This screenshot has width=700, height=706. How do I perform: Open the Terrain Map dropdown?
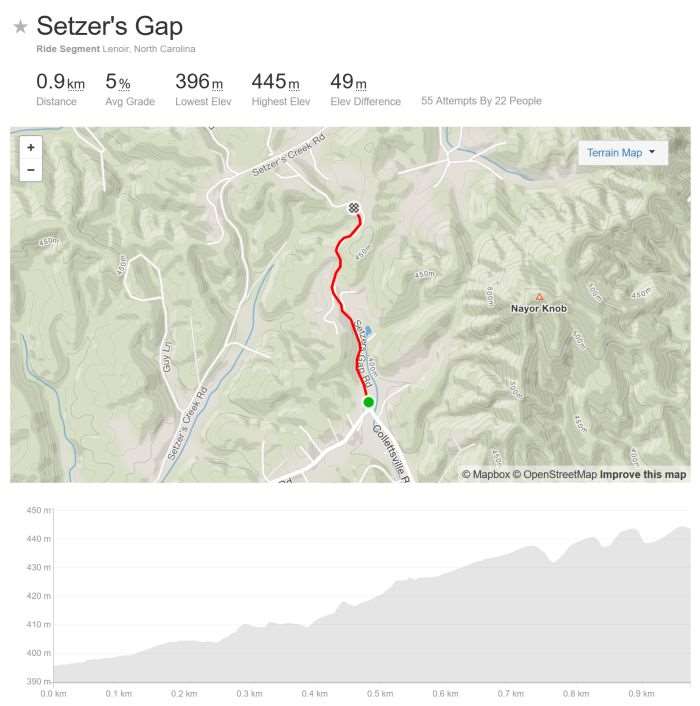point(623,153)
